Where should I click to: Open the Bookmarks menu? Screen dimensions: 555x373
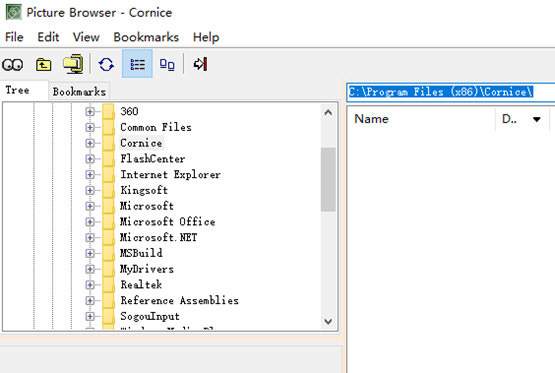tap(146, 37)
